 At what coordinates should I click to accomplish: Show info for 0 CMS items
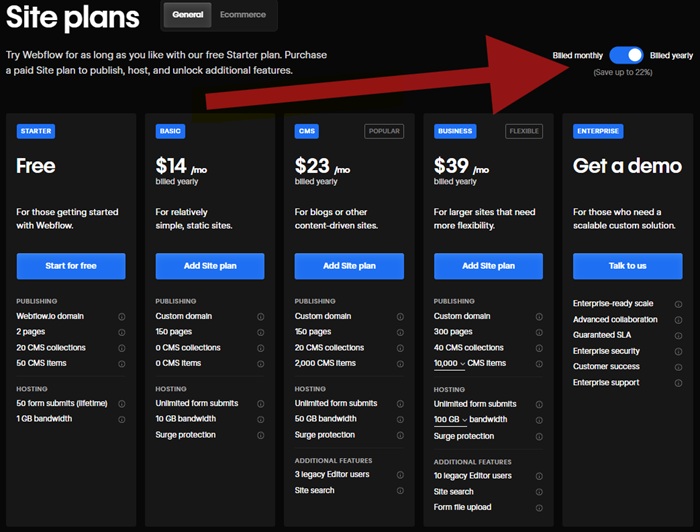261,364
